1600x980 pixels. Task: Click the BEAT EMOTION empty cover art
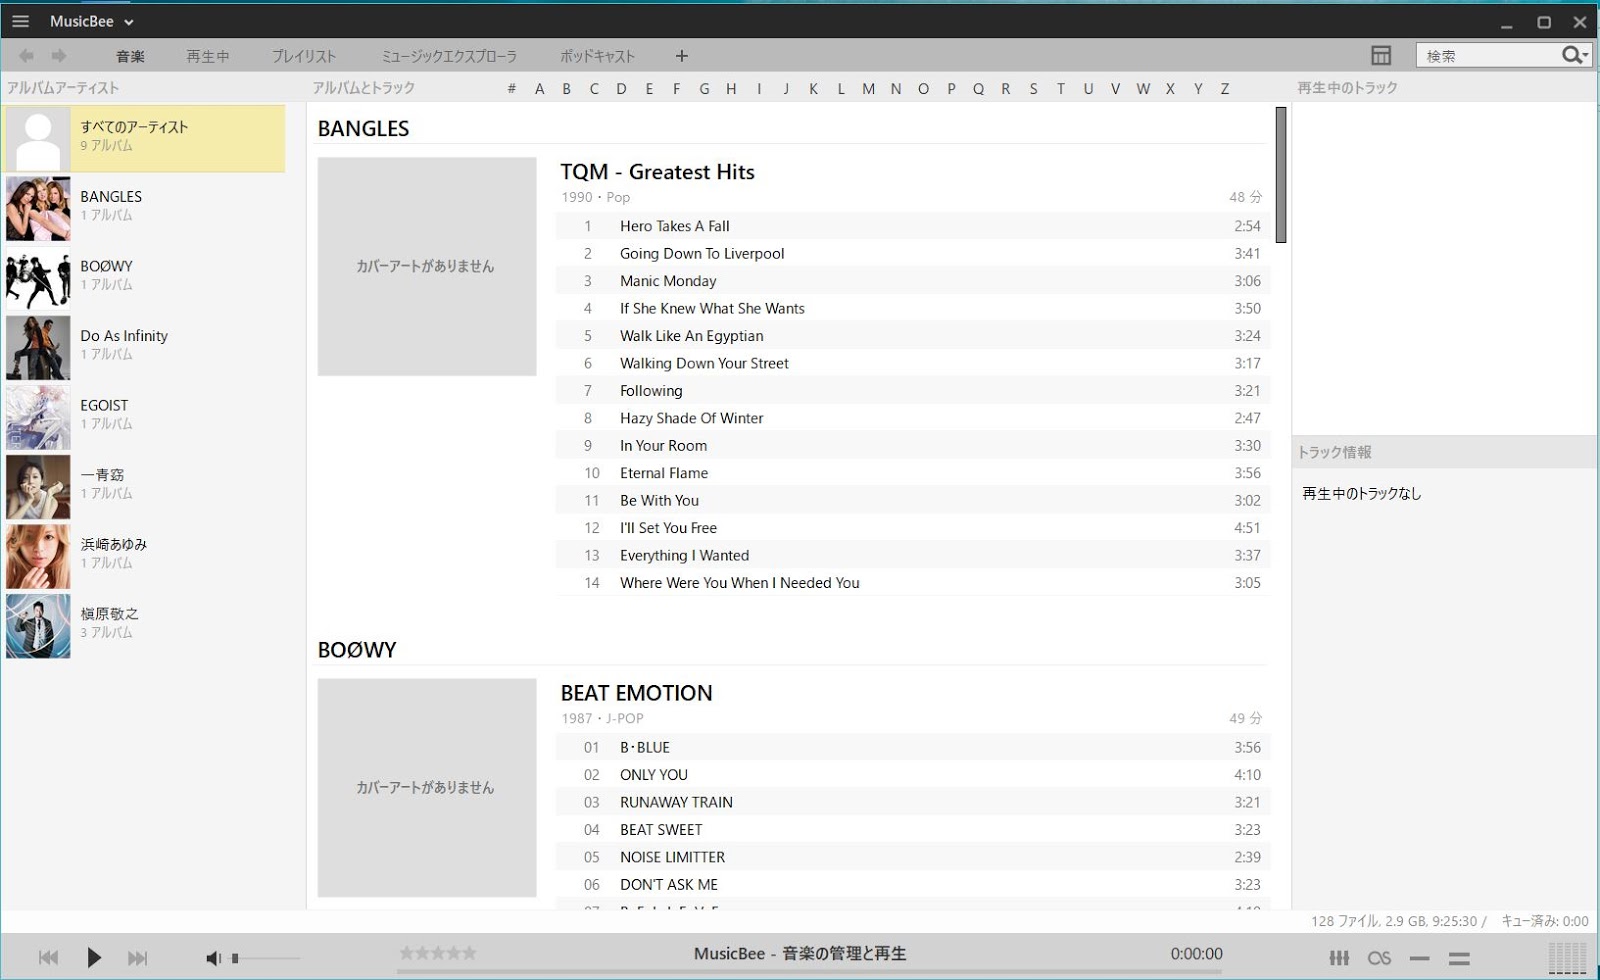(427, 788)
